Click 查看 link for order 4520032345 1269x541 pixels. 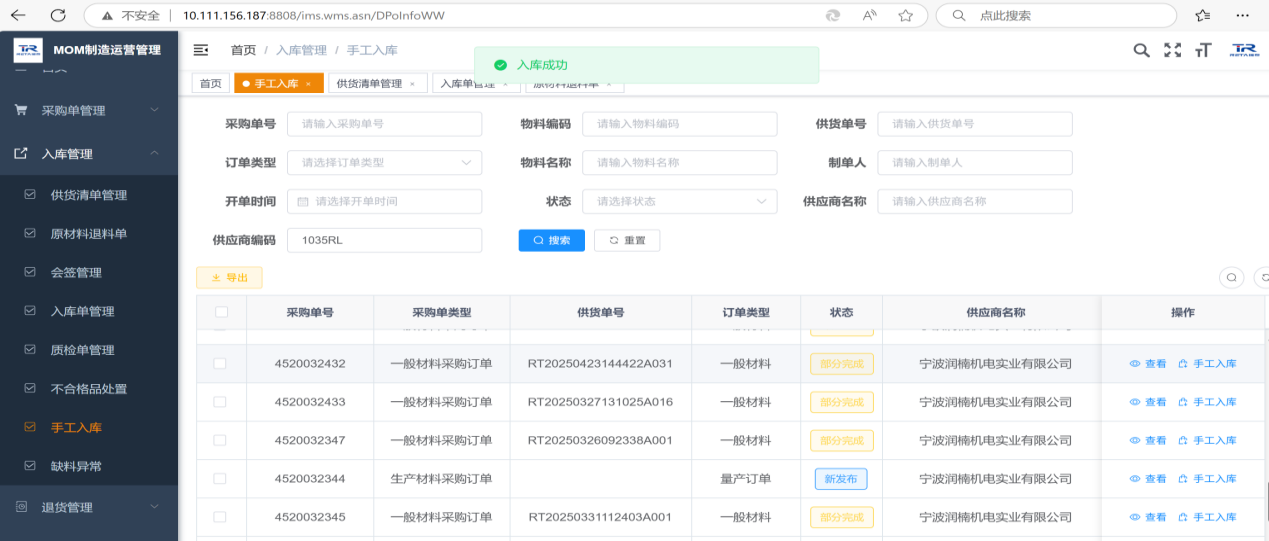1148,517
